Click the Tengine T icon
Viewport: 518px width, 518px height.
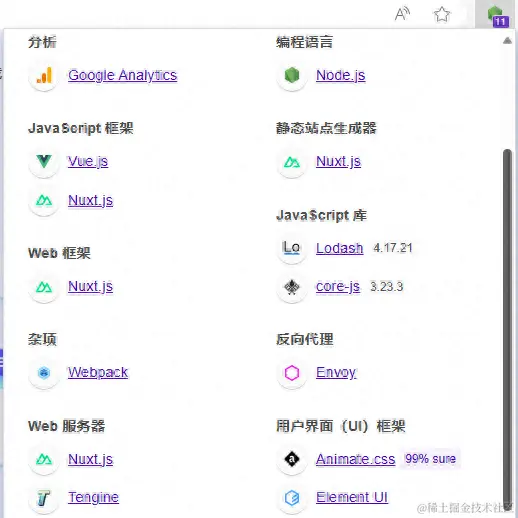tap(44, 498)
